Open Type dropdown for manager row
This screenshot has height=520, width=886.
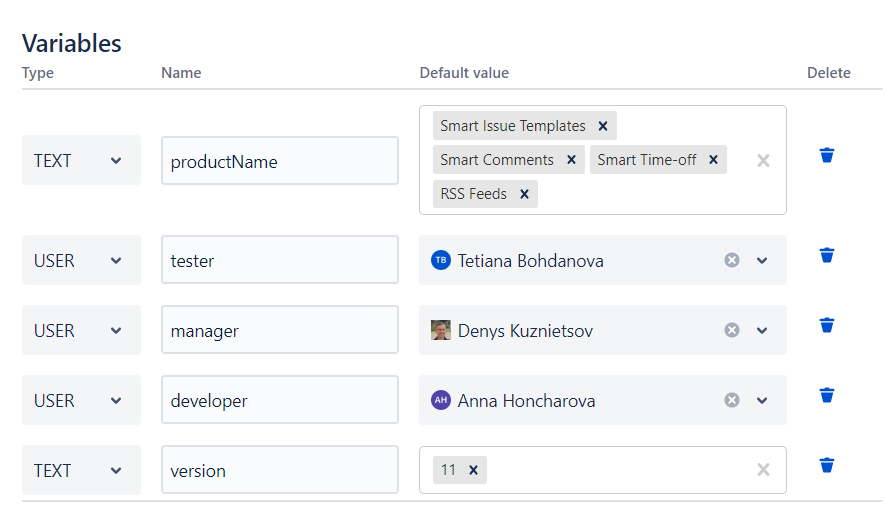(81, 330)
